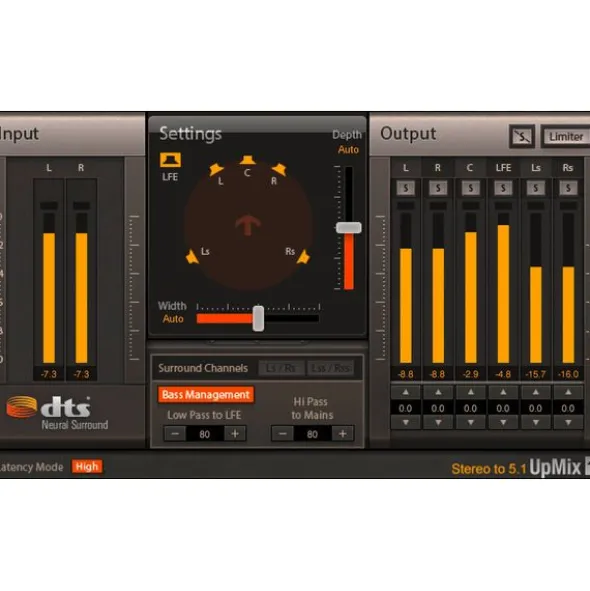Image resolution: width=590 pixels, height=591 pixels.
Task: Increase the Ls channel output trim
Action: coord(535,392)
